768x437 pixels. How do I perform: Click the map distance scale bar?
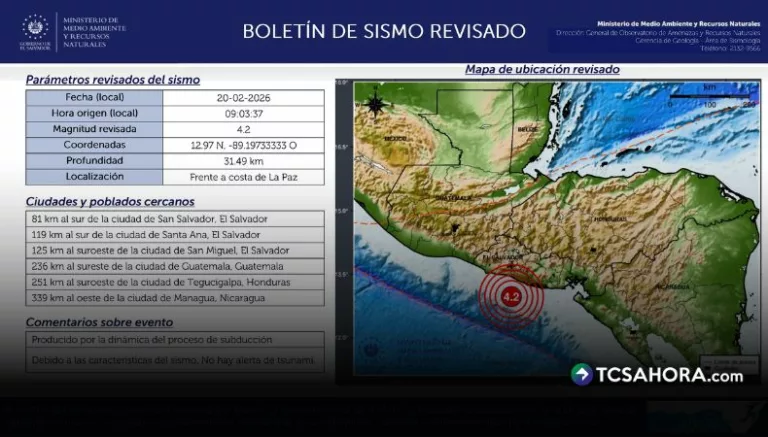712,99
